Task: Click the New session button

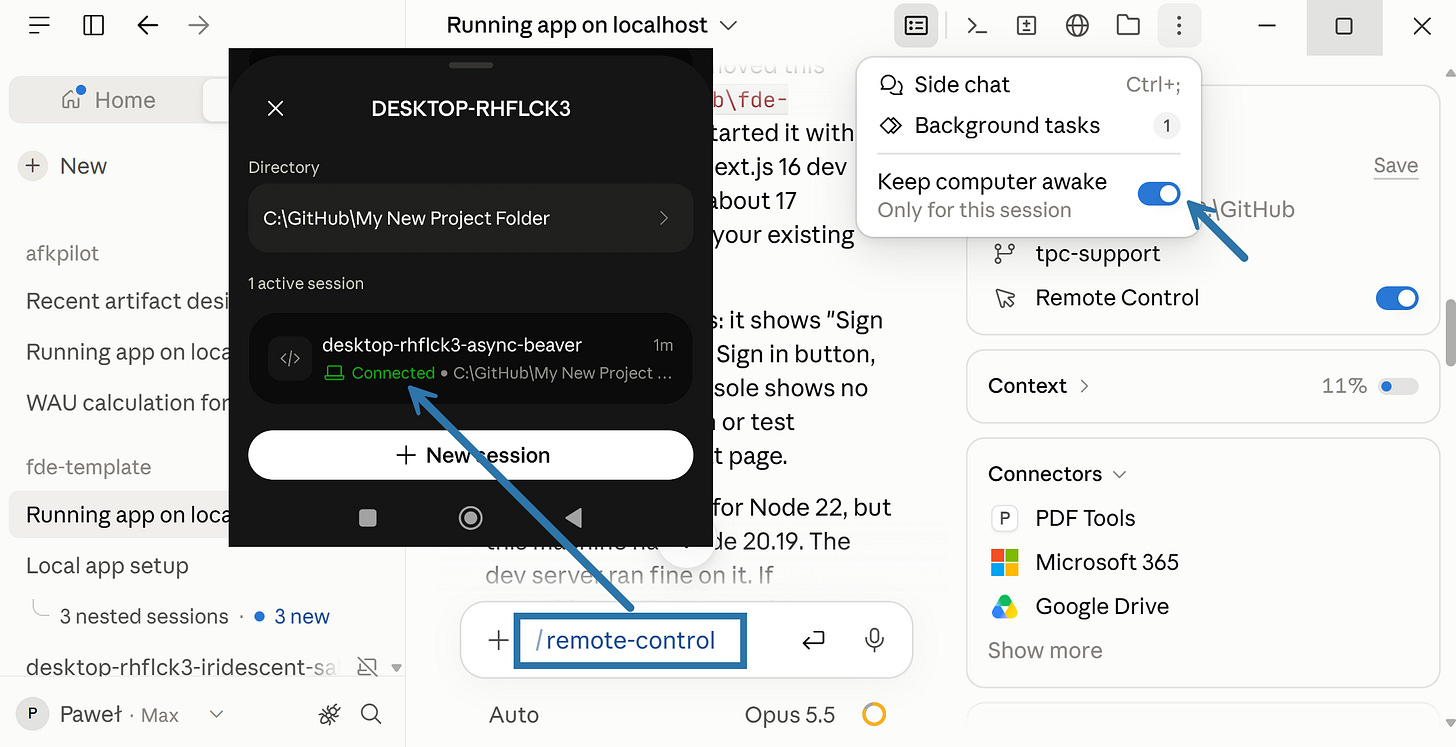Action: tap(471, 455)
